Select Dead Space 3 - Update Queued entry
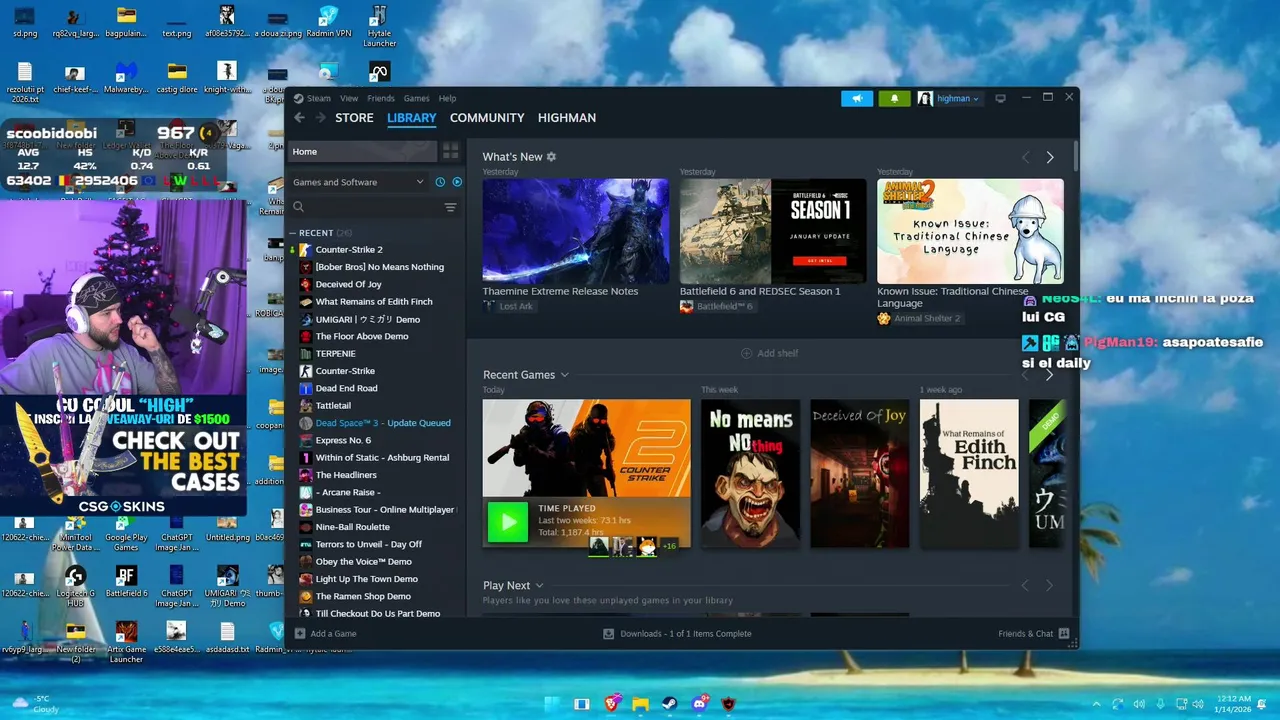The width and height of the screenshot is (1280, 720). 383,423
